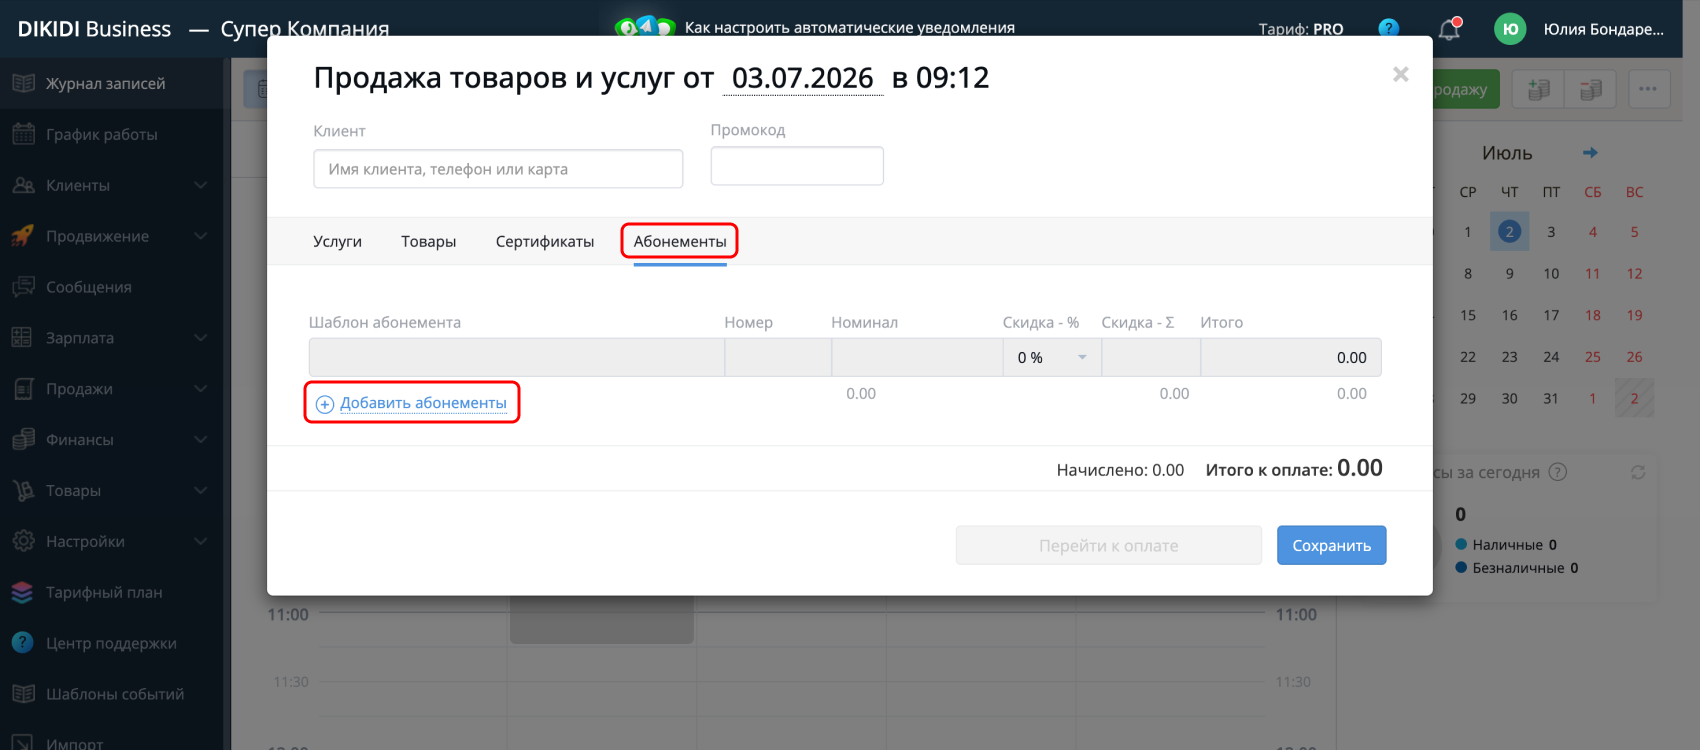Click the Товары sidebar icon

(23, 491)
